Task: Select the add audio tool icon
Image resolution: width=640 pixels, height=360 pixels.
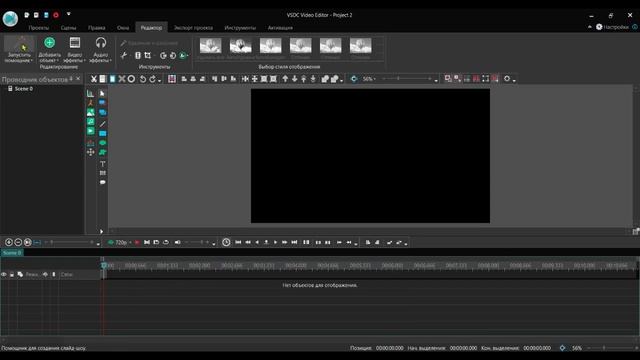Action: coord(90,122)
